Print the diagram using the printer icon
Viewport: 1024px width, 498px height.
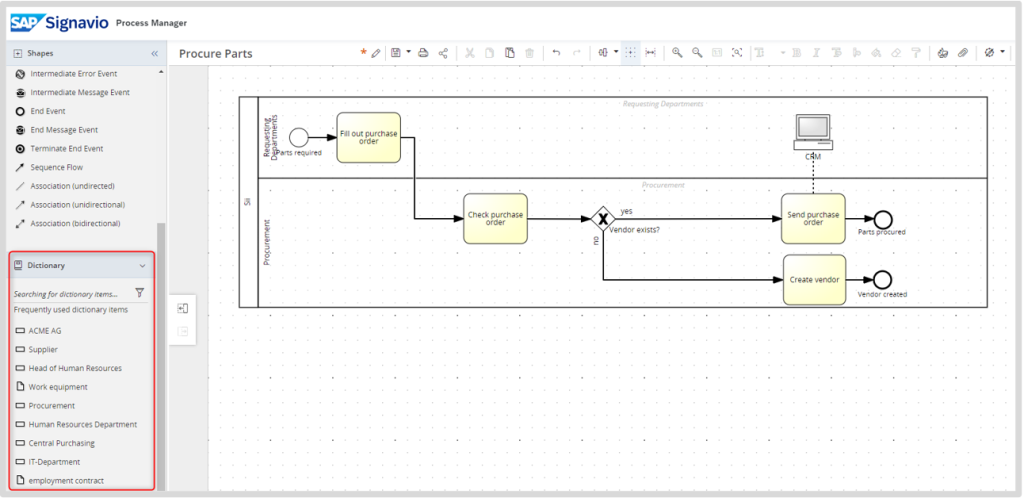[x=423, y=53]
